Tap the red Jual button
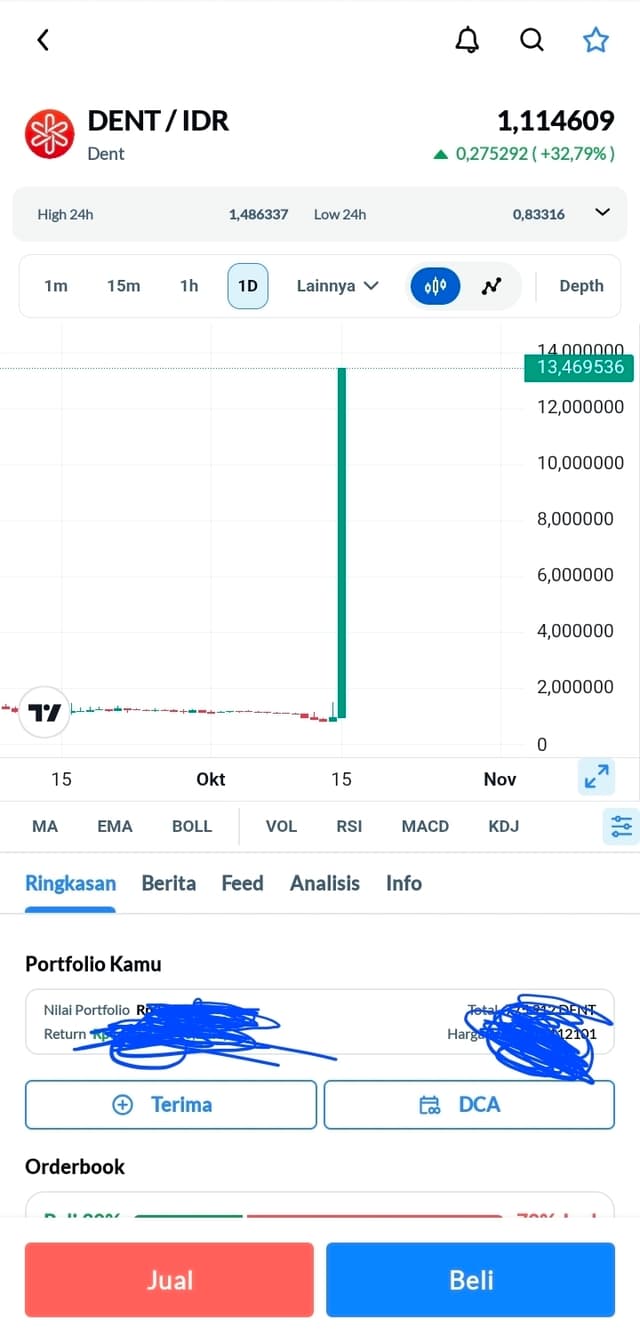 169,1280
